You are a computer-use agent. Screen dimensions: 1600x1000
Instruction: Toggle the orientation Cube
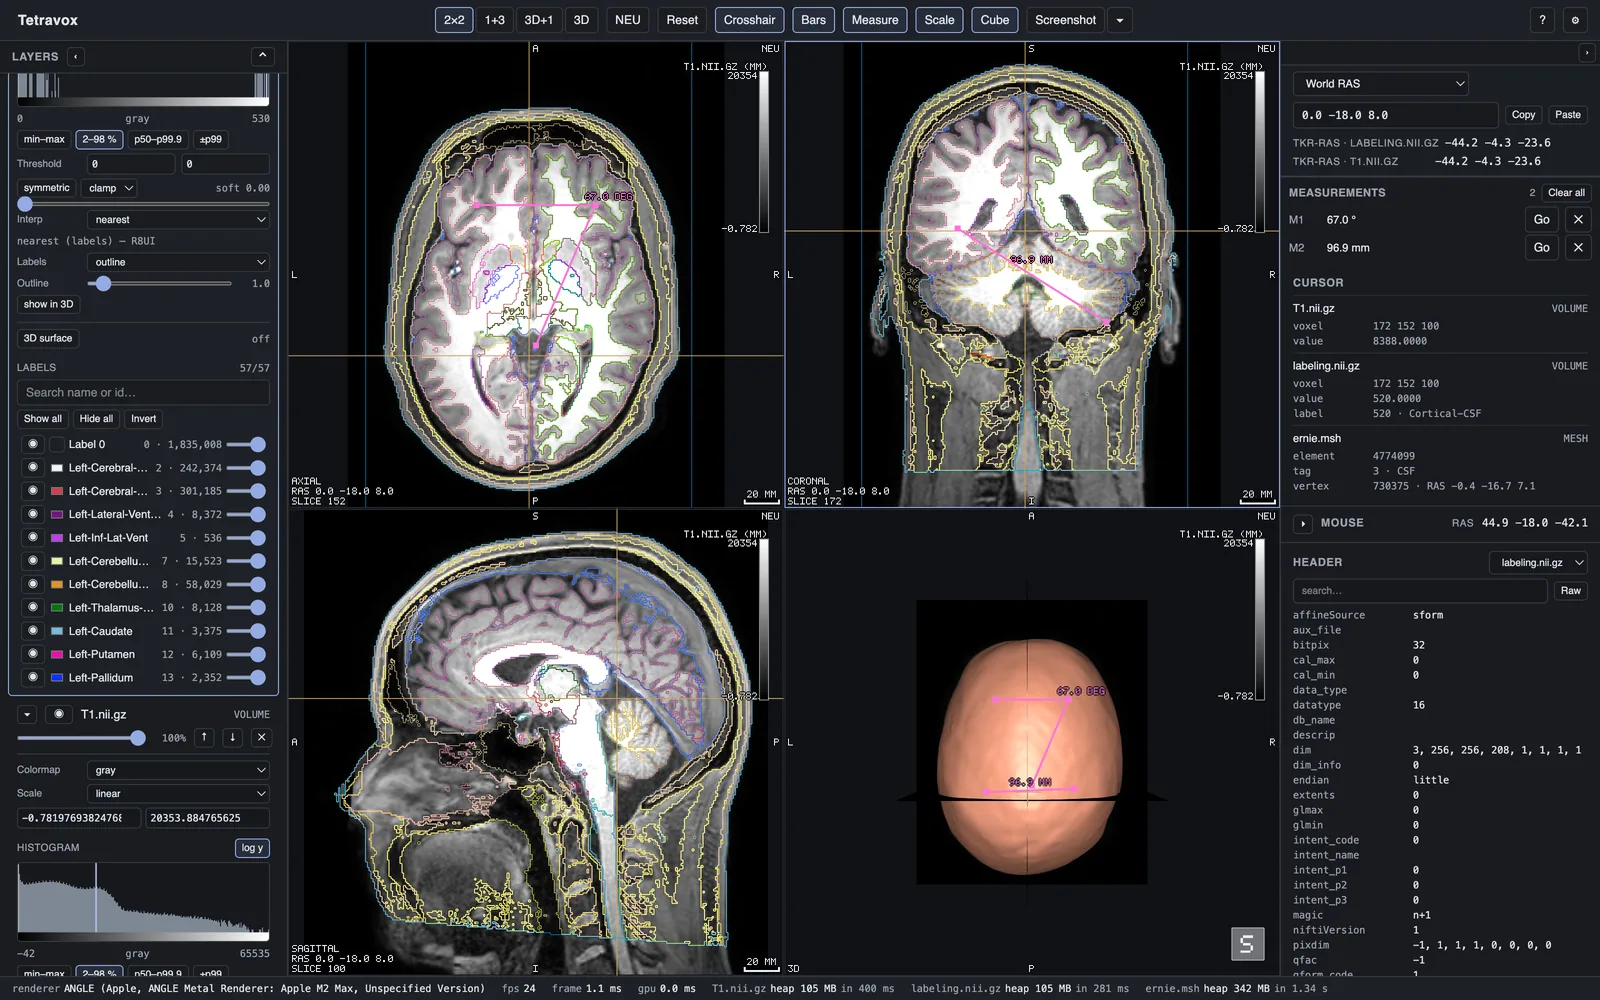(x=995, y=20)
